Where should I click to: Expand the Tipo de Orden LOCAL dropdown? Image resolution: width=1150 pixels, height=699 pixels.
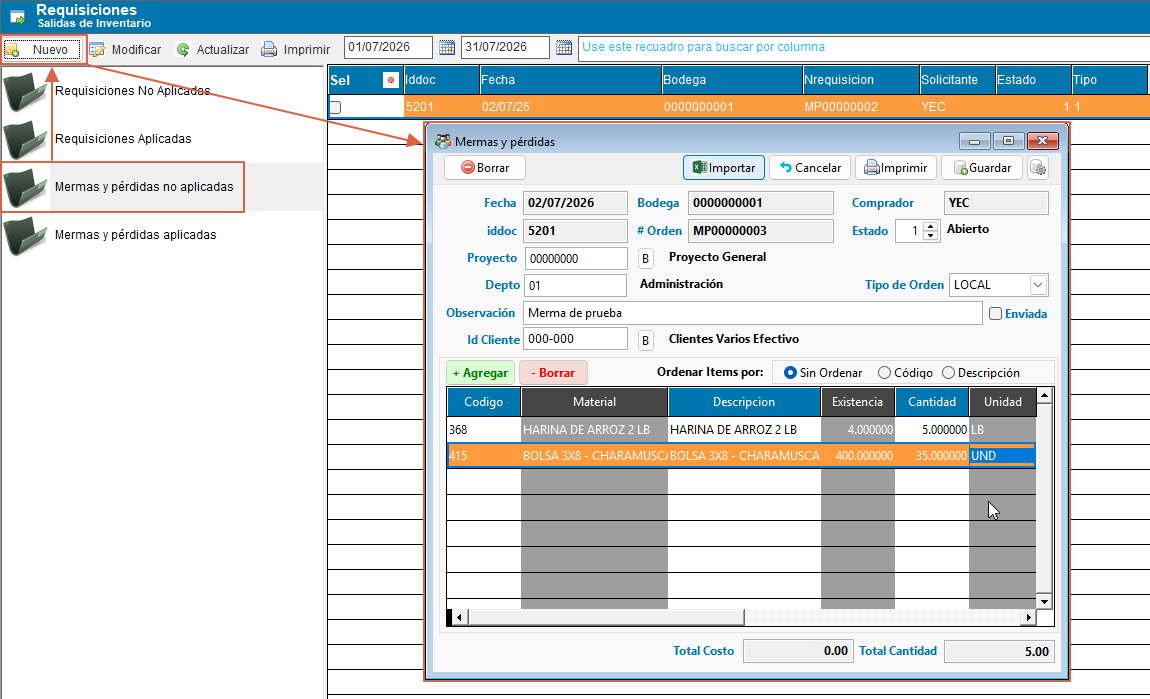[x=1038, y=285]
